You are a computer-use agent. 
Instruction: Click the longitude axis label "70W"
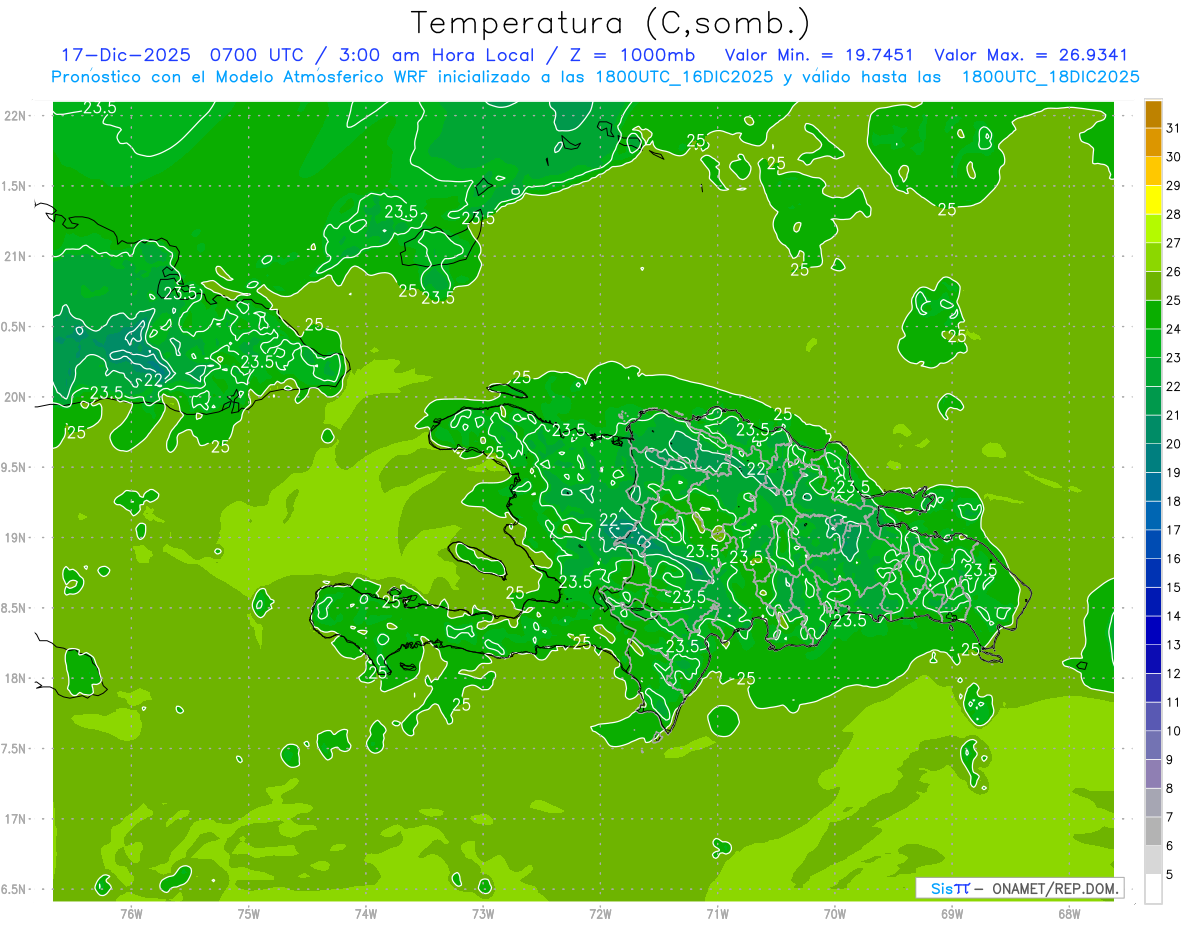(834, 913)
